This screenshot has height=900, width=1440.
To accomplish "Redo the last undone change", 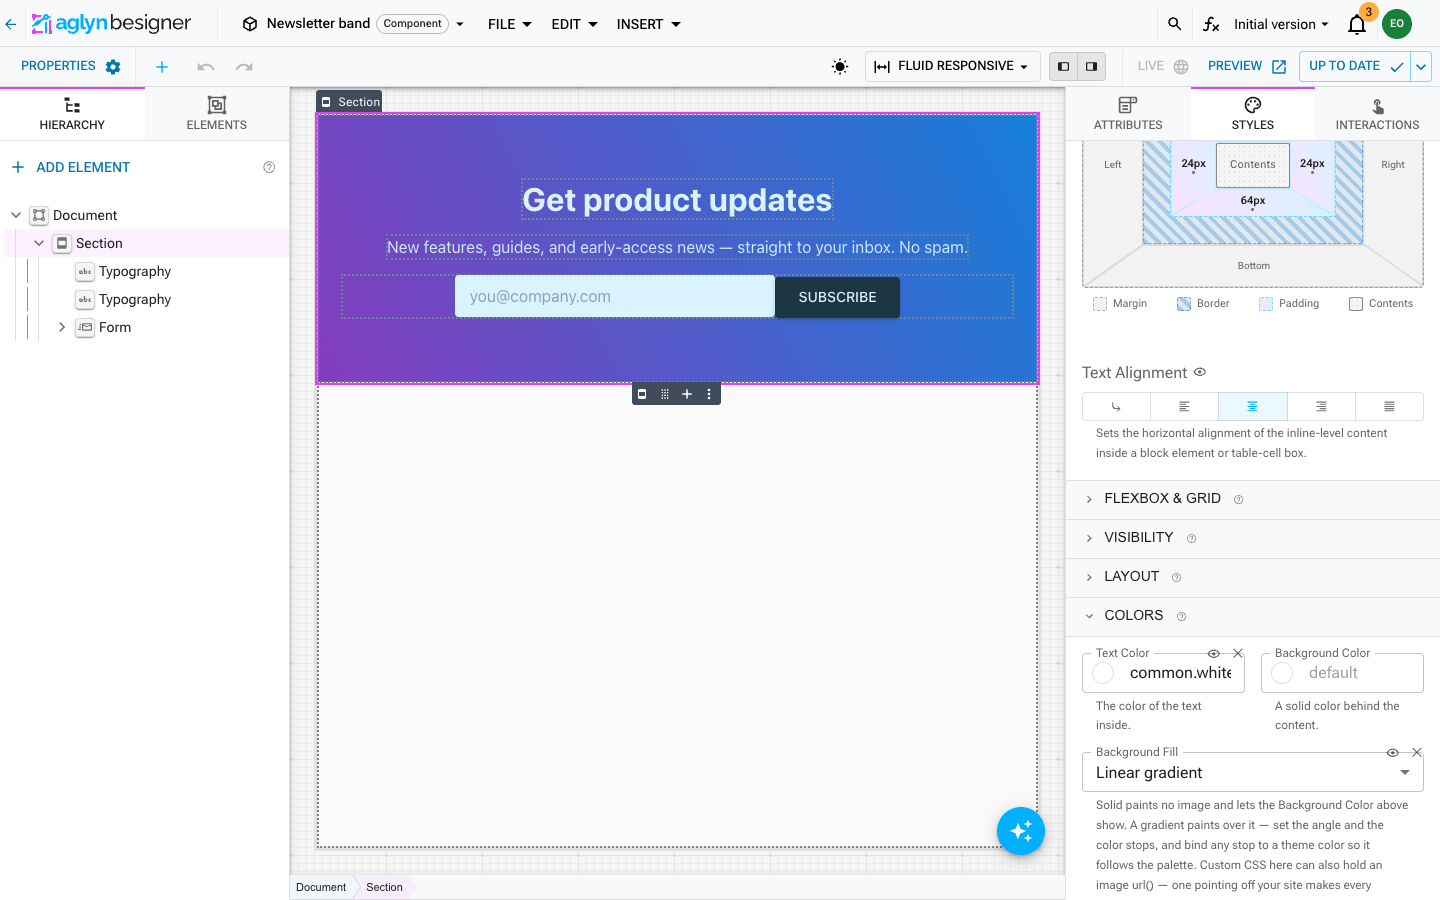I will click(244, 67).
